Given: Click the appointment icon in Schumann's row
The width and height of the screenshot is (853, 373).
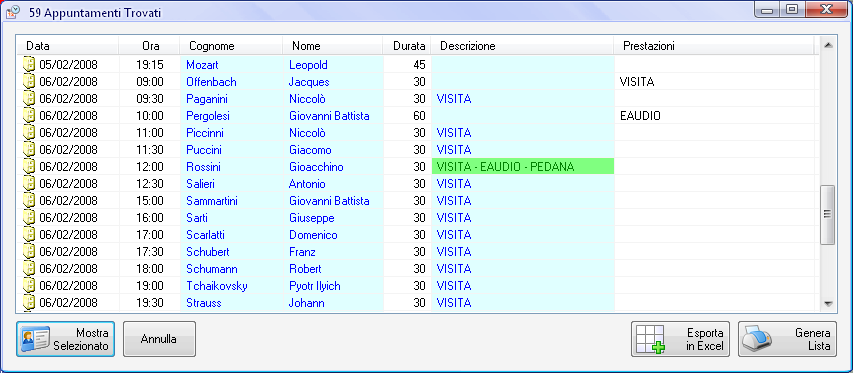Looking at the screenshot, I should [29, 269].
